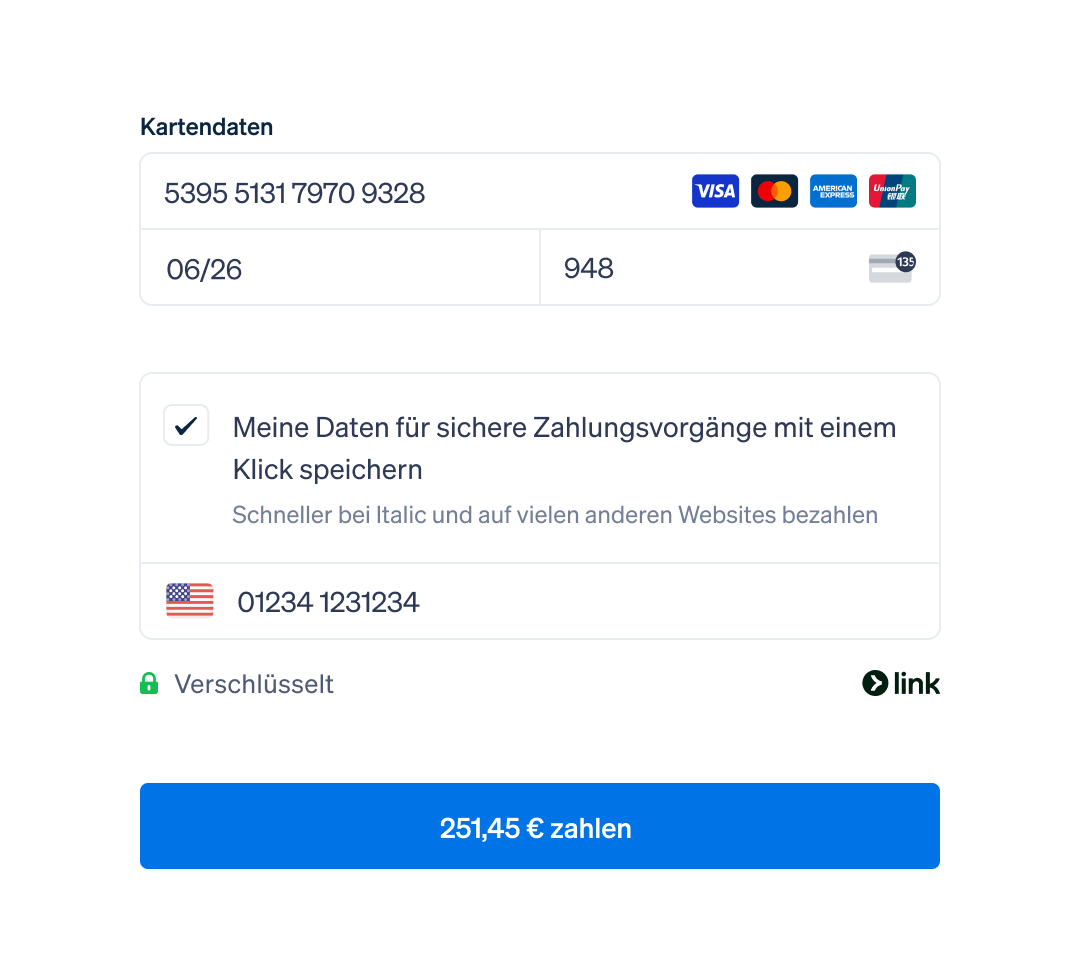Click the circular arrow emblem of Link logo
This screenshot has height=980, width=1080.
[875, 683]
